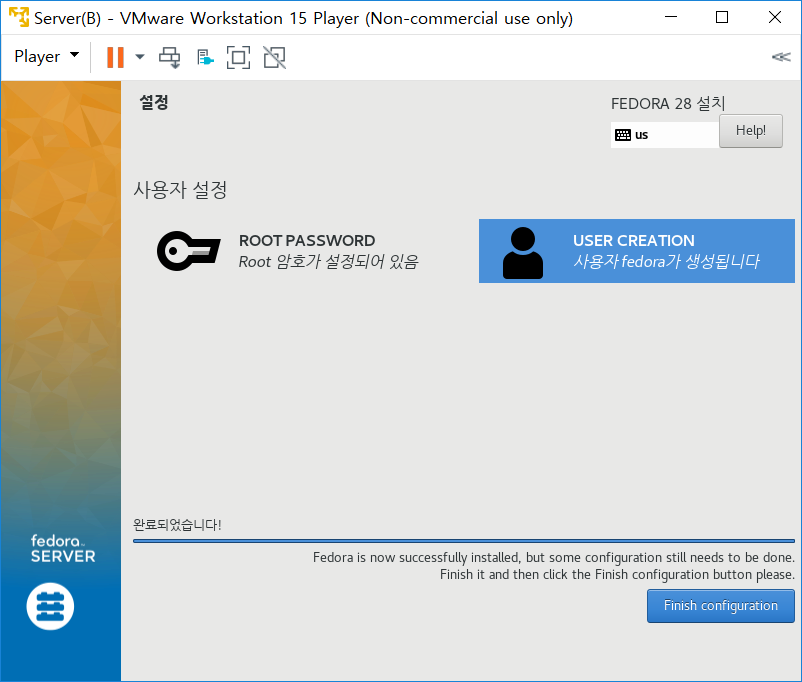Click Finish configuration button
Screen dimensions: 802x682
(721, 606)
